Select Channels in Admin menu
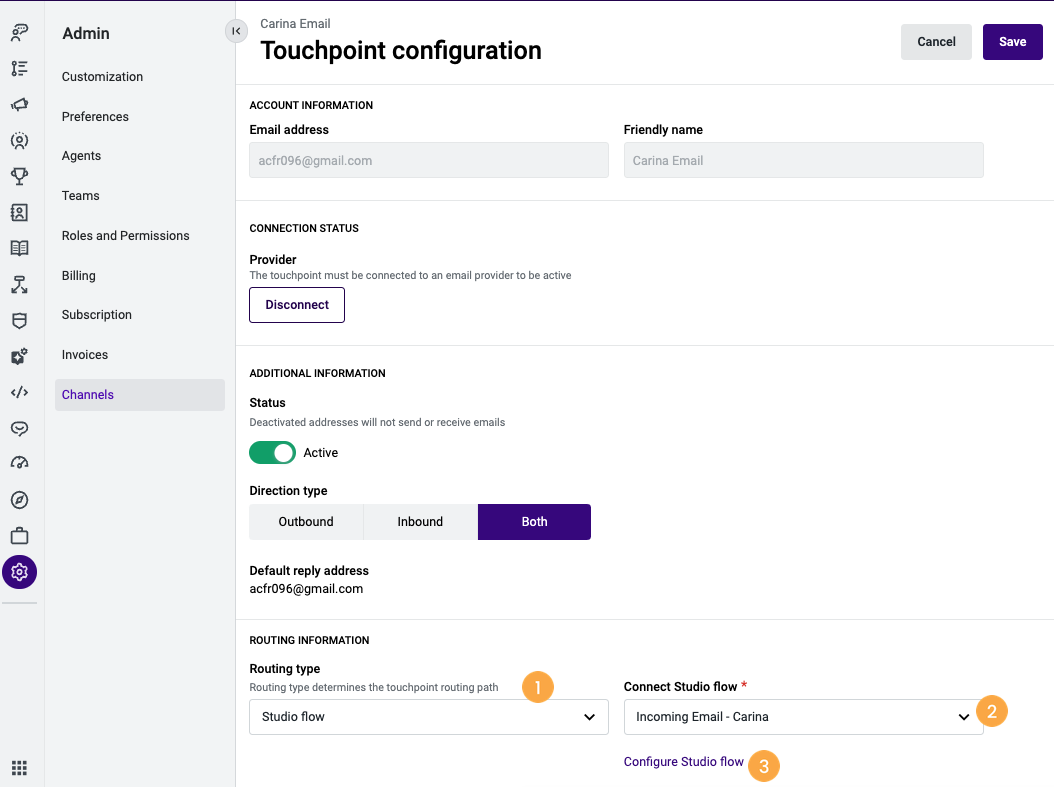Screen dimensions: 1054x787 (x=140, y=395)
